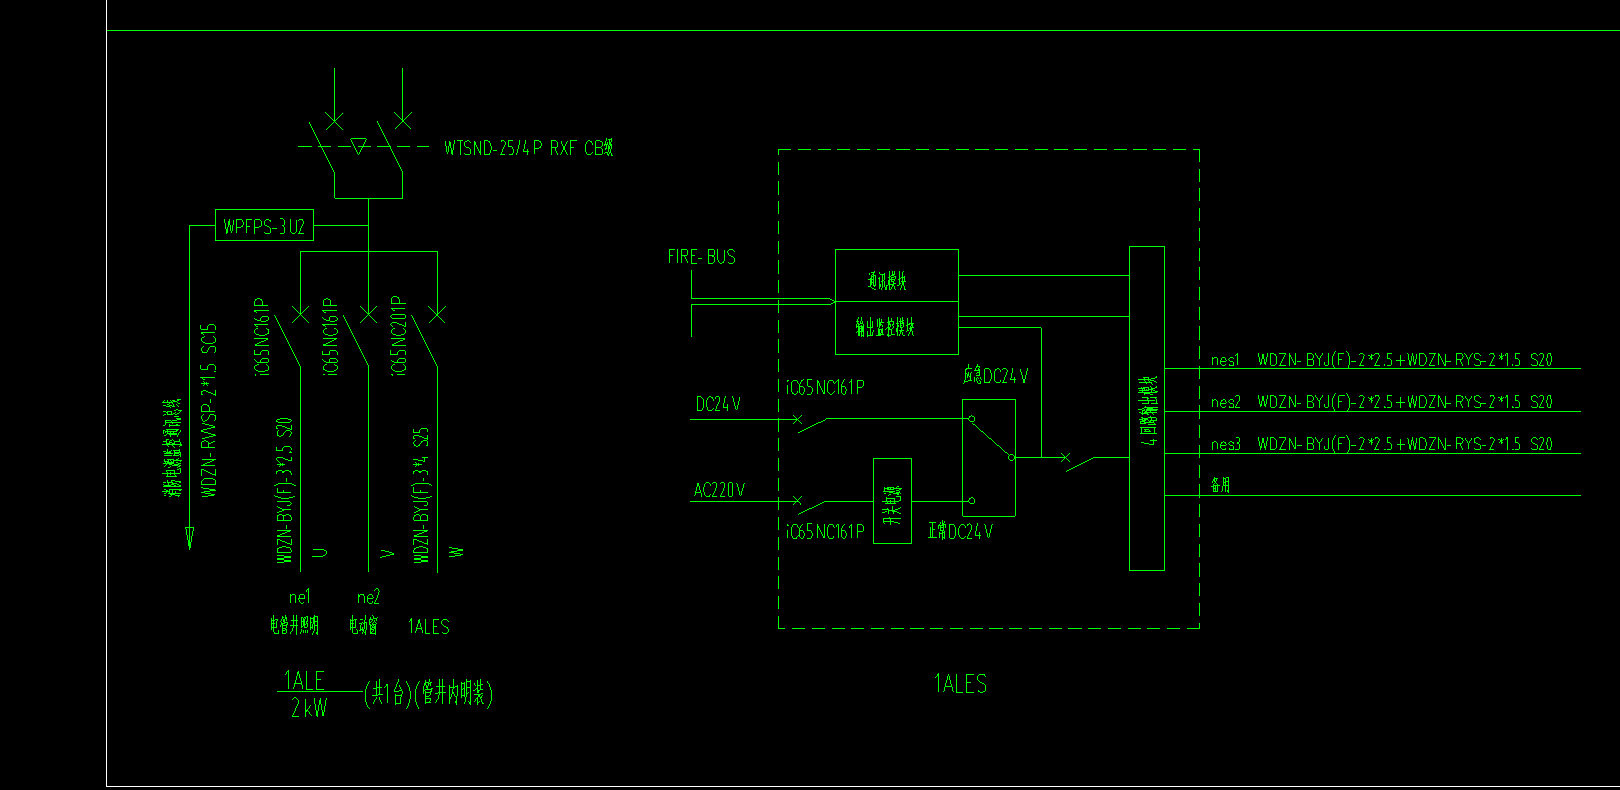Select the 电管井照明 text
The width and height of the screenshot is (1620, 790).
[294, 626]
